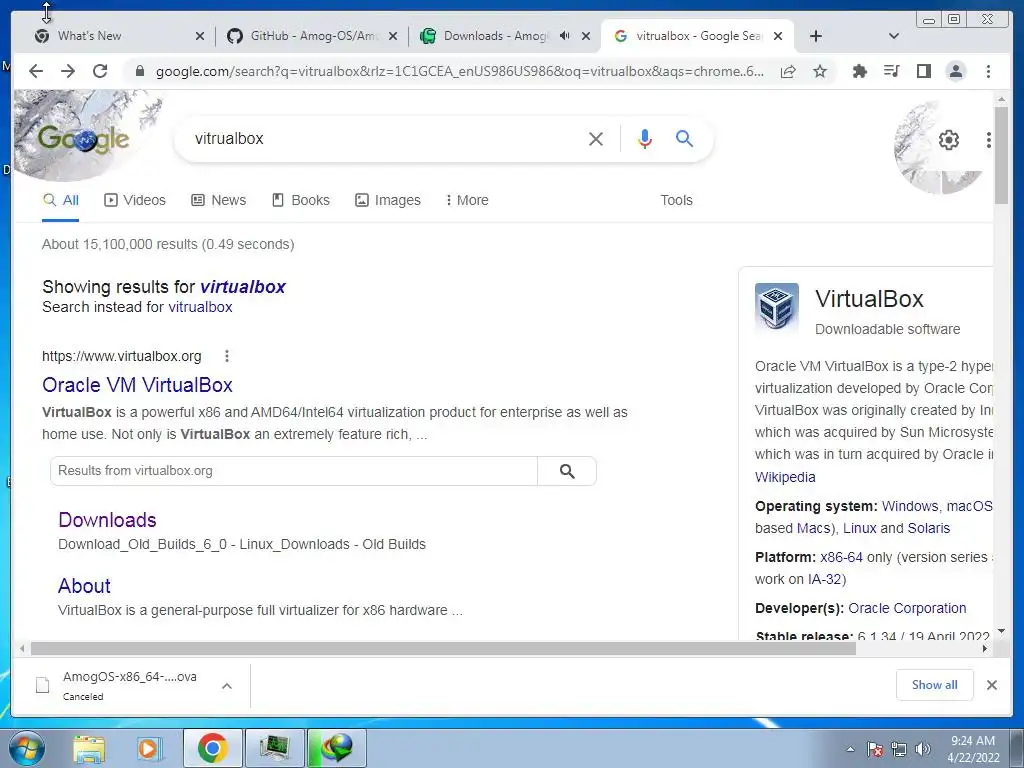Focus Results from virtualbox.org search field
This screenshot has height=768, width=1024.
click(x=294, y=471)
